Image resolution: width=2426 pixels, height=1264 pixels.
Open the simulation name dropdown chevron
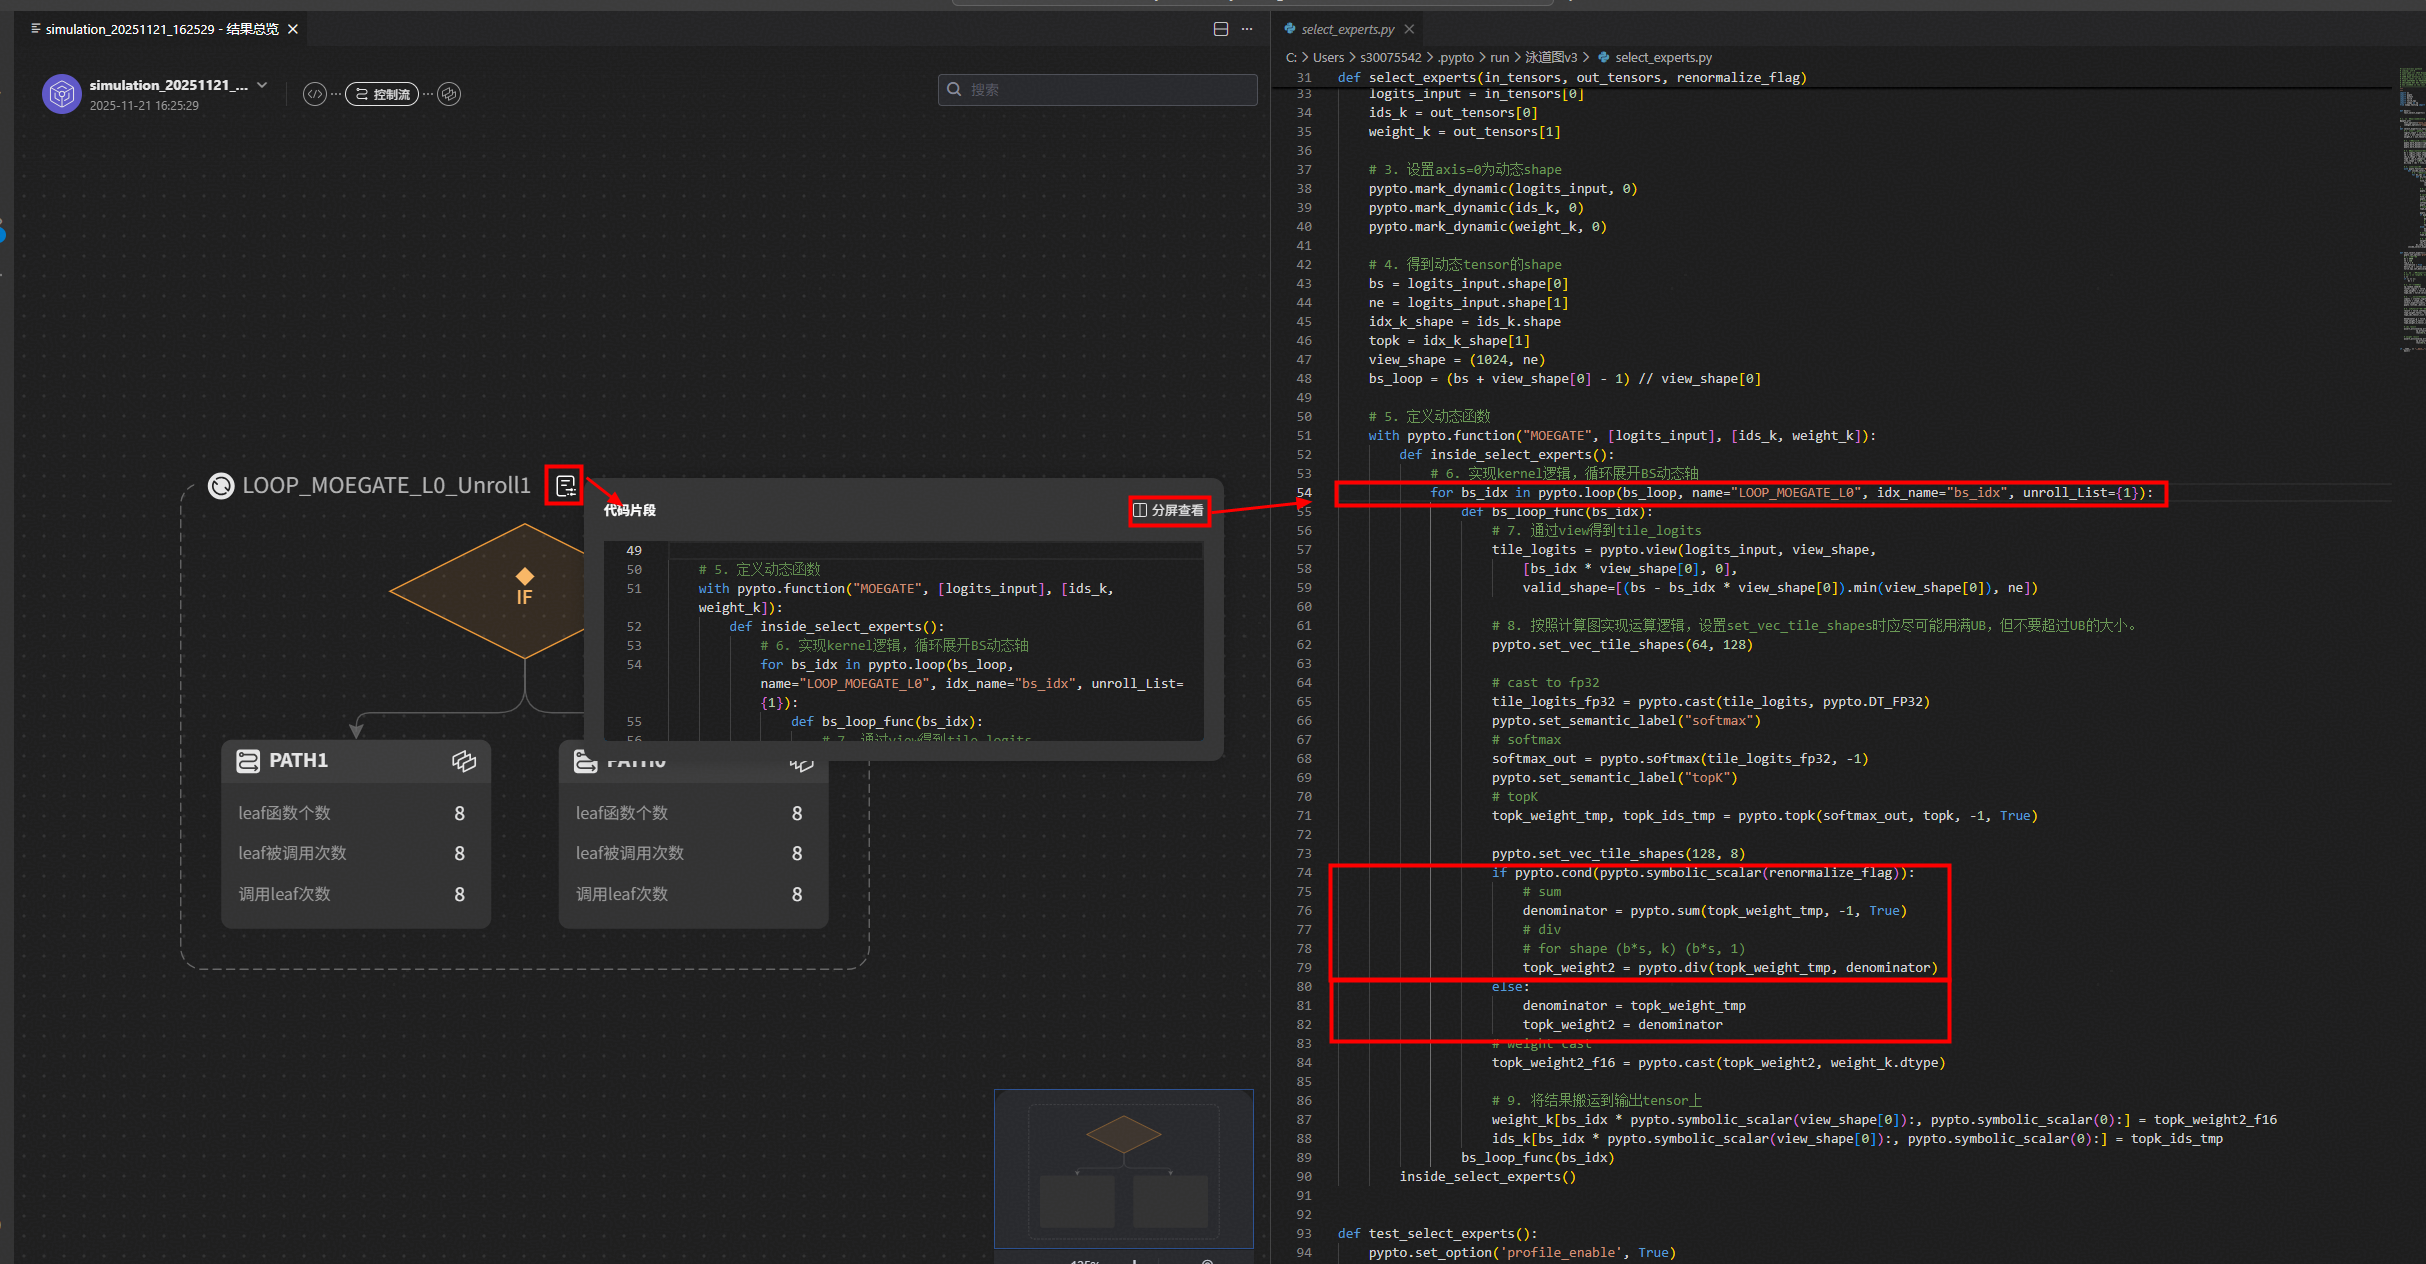[x=262, y=85]
